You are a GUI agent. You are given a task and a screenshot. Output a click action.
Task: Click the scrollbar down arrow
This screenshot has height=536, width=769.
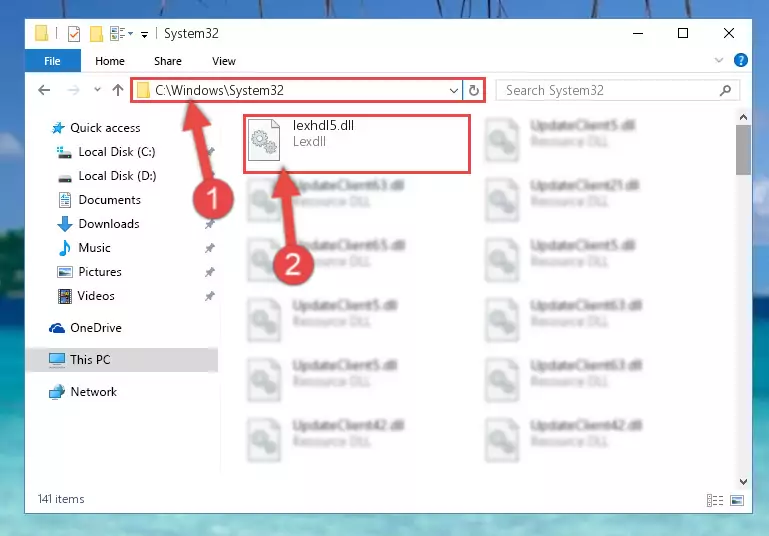coord(743,482)
